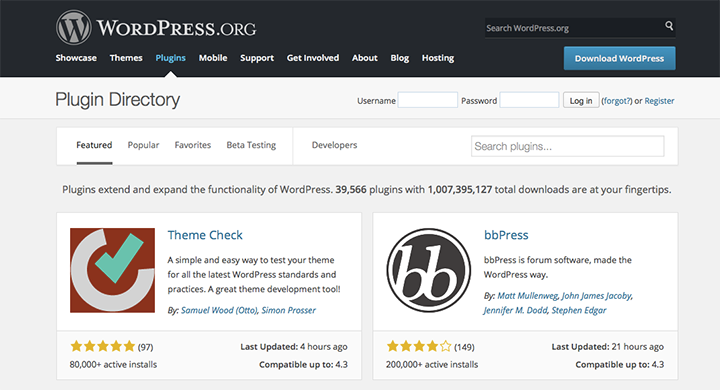720x390 pixels.
Task: Click bbPress four-star rating
Action: 419,346
